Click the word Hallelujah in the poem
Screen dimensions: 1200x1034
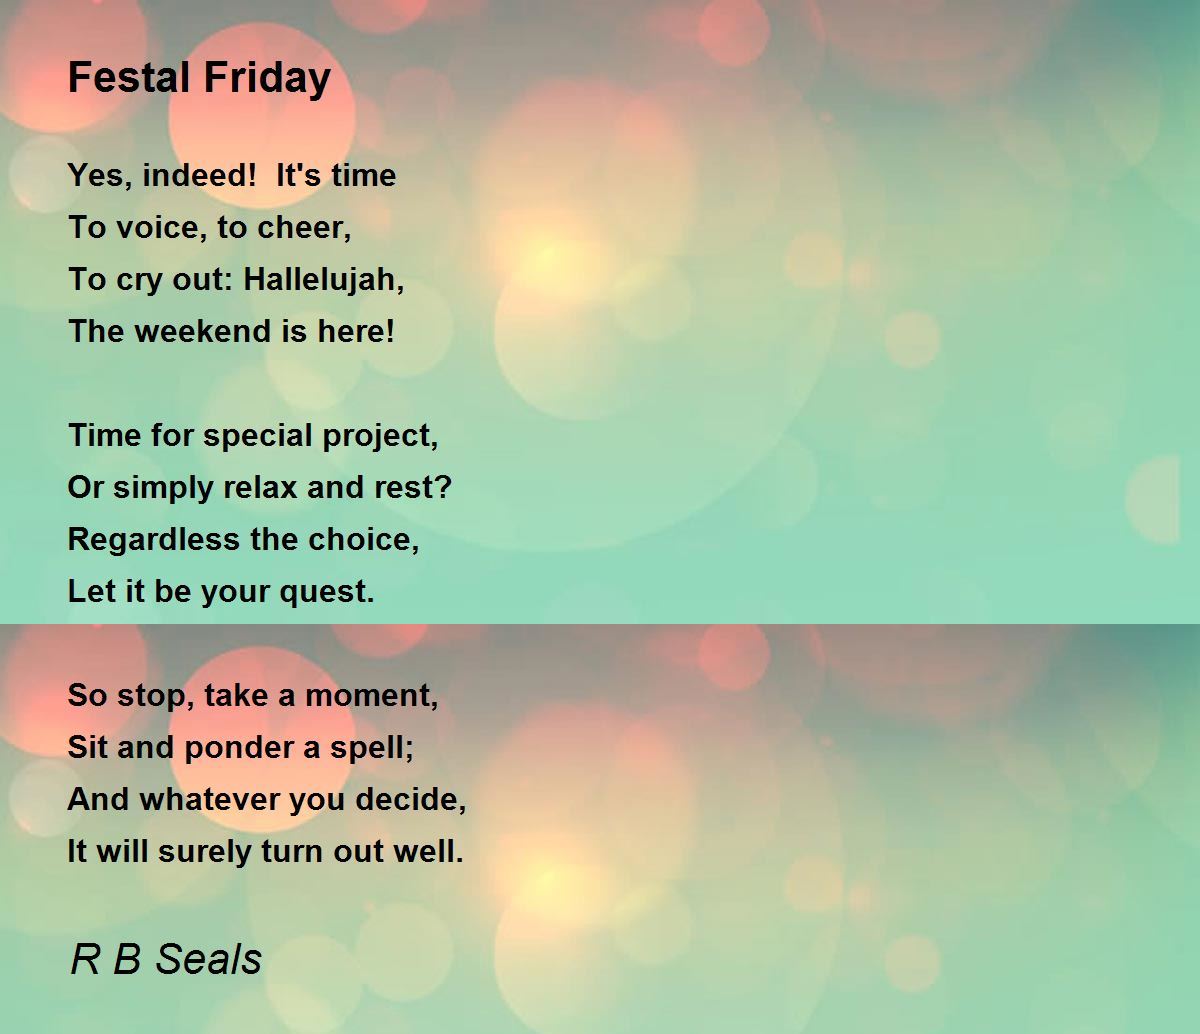324,280
